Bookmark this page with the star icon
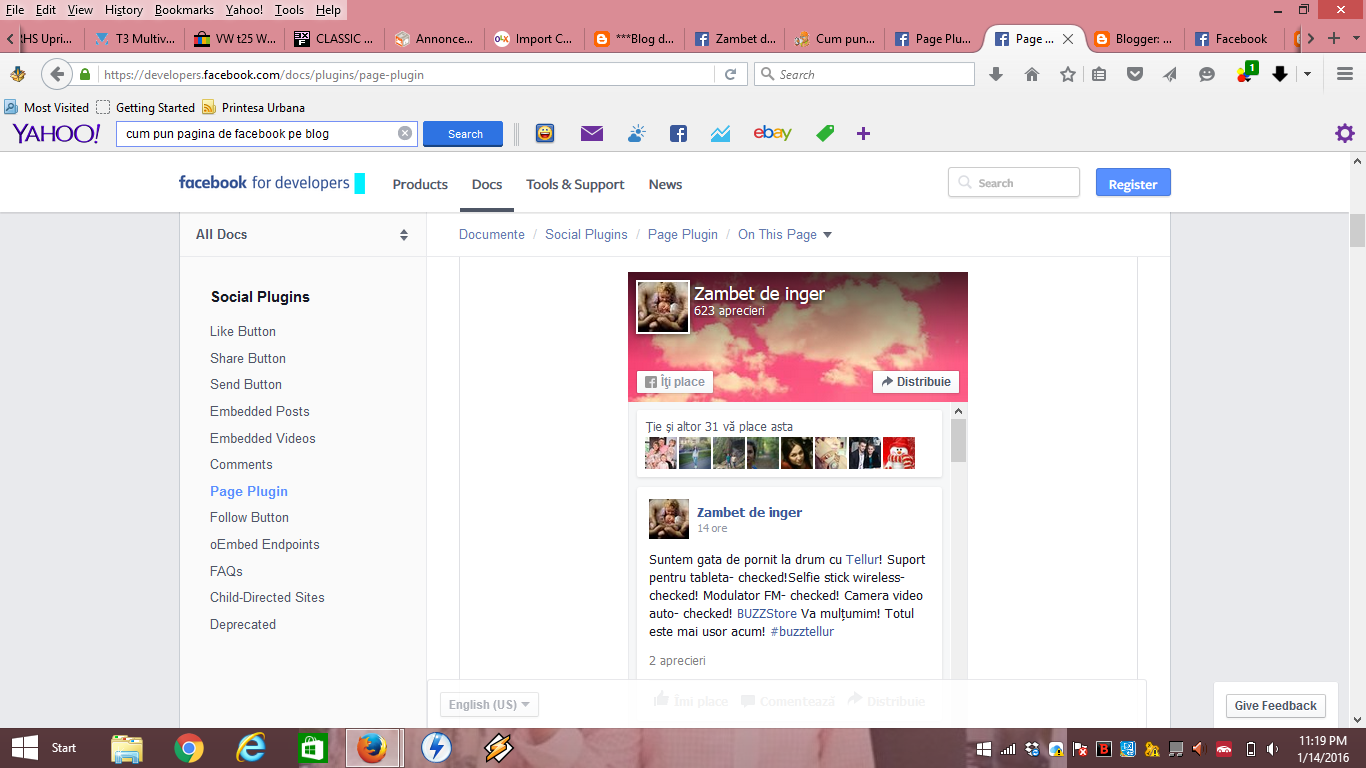The width and height of the screenshot is (1366, 768). [1068, 74]
